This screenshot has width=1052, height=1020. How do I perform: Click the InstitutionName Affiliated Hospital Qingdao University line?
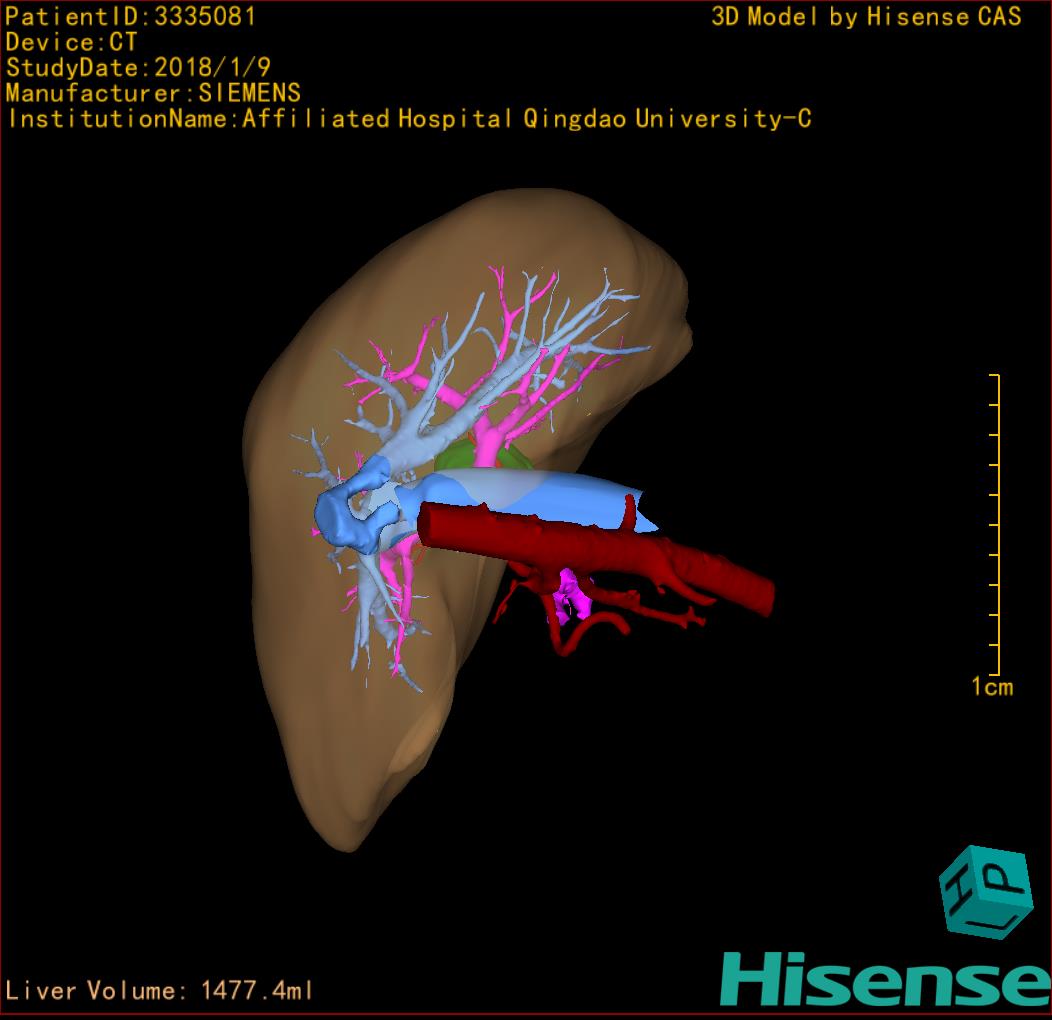(x=409, y=119)
